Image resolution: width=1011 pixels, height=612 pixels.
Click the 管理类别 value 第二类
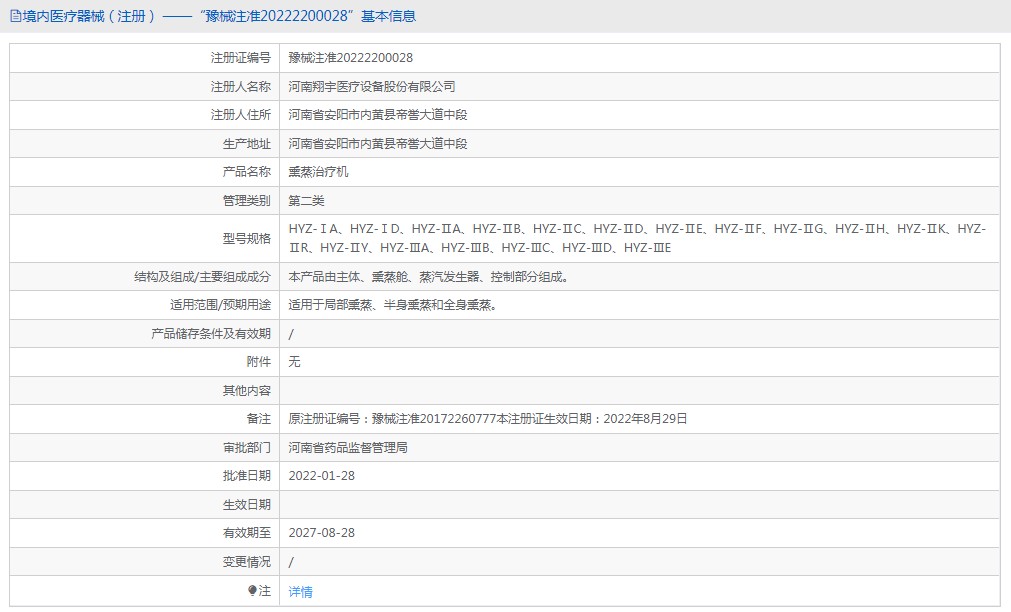[x=306, y=201]
